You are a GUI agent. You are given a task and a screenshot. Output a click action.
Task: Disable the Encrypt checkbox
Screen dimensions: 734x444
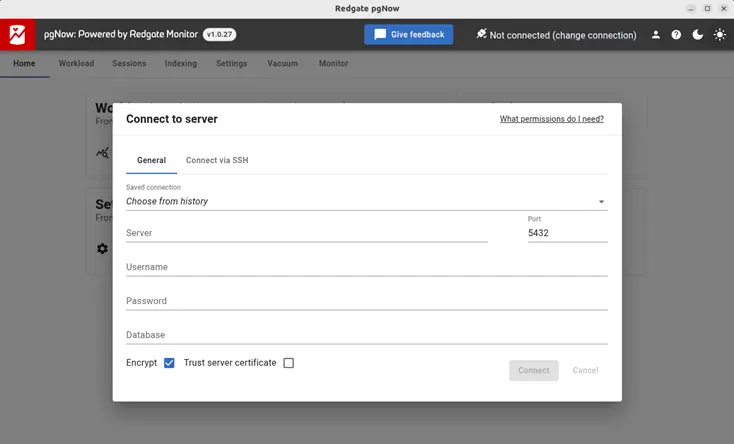(169, 363)
